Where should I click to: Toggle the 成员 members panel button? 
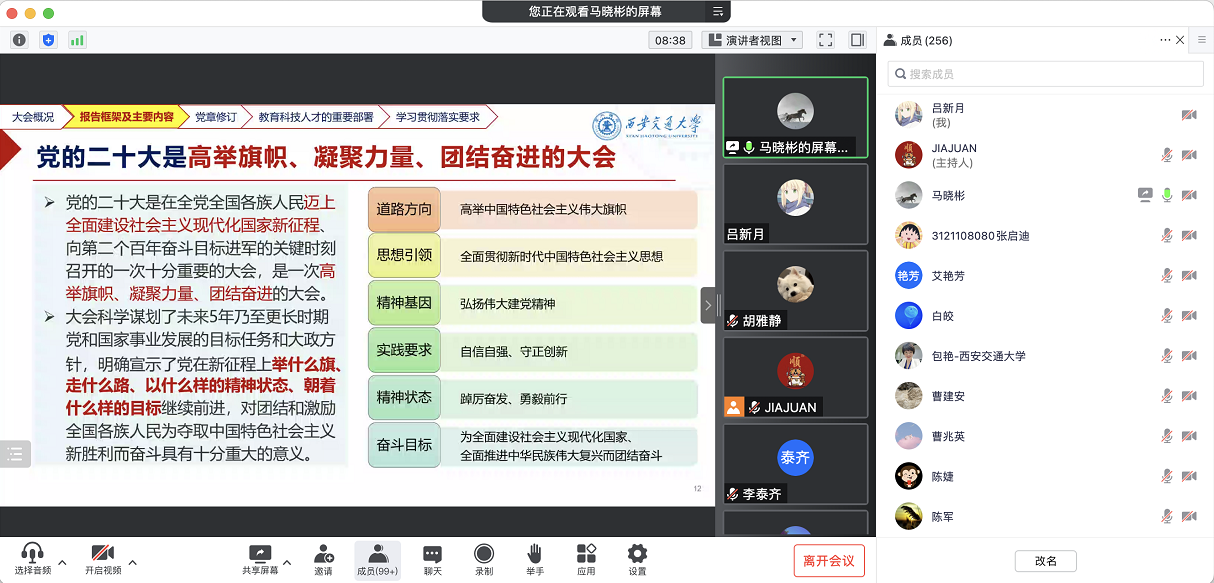pyautogui.click(x=377, y=559)
